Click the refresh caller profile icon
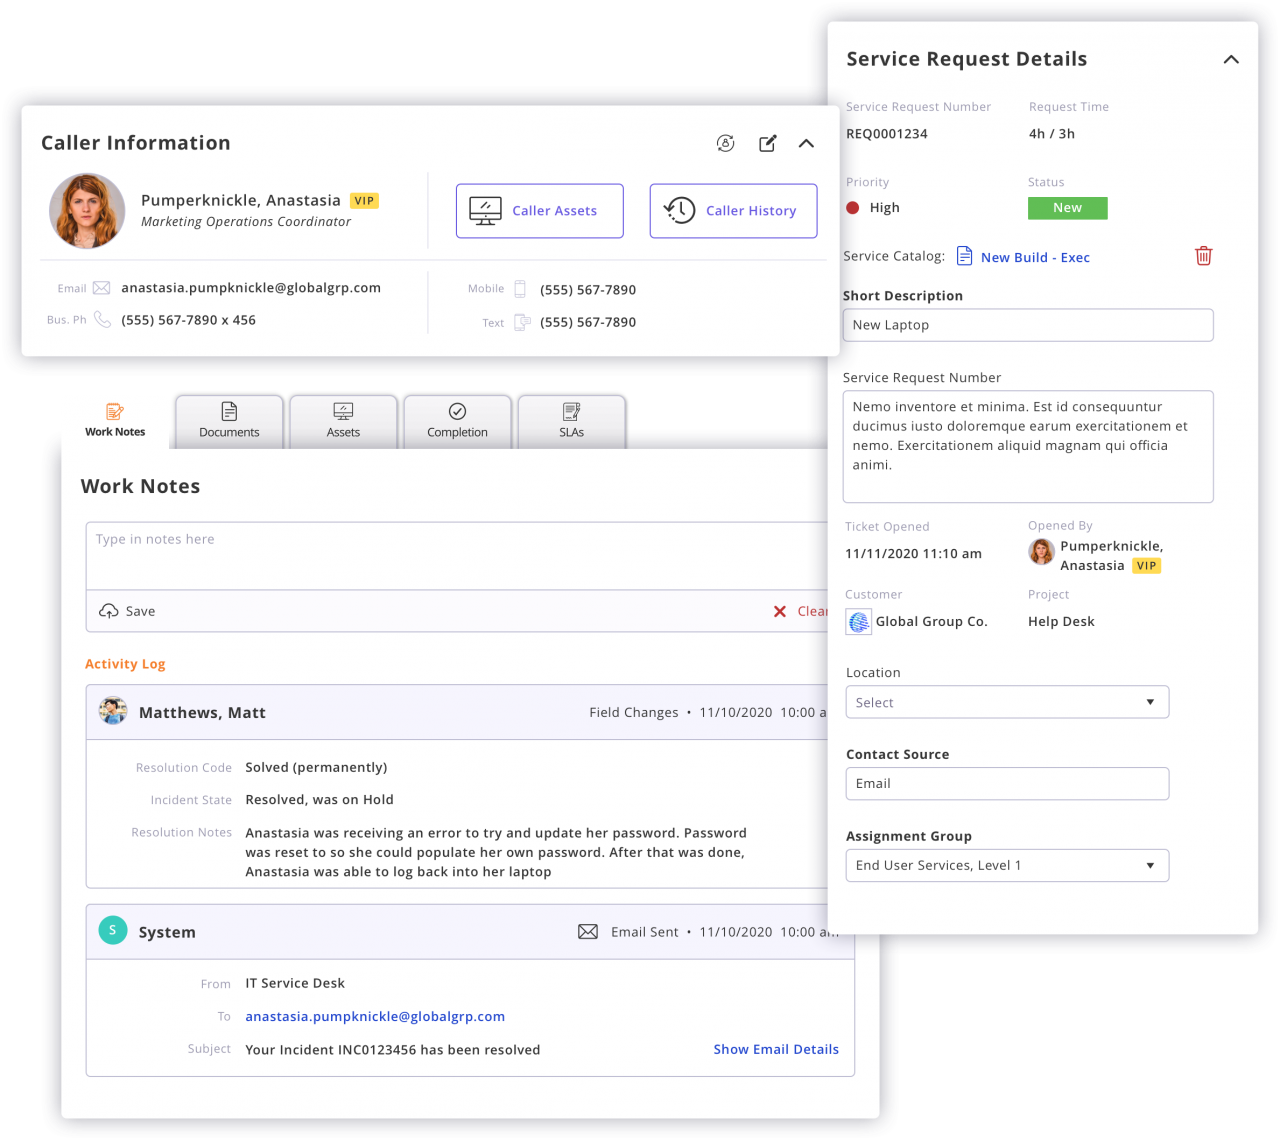 click(x=725, y=143)
